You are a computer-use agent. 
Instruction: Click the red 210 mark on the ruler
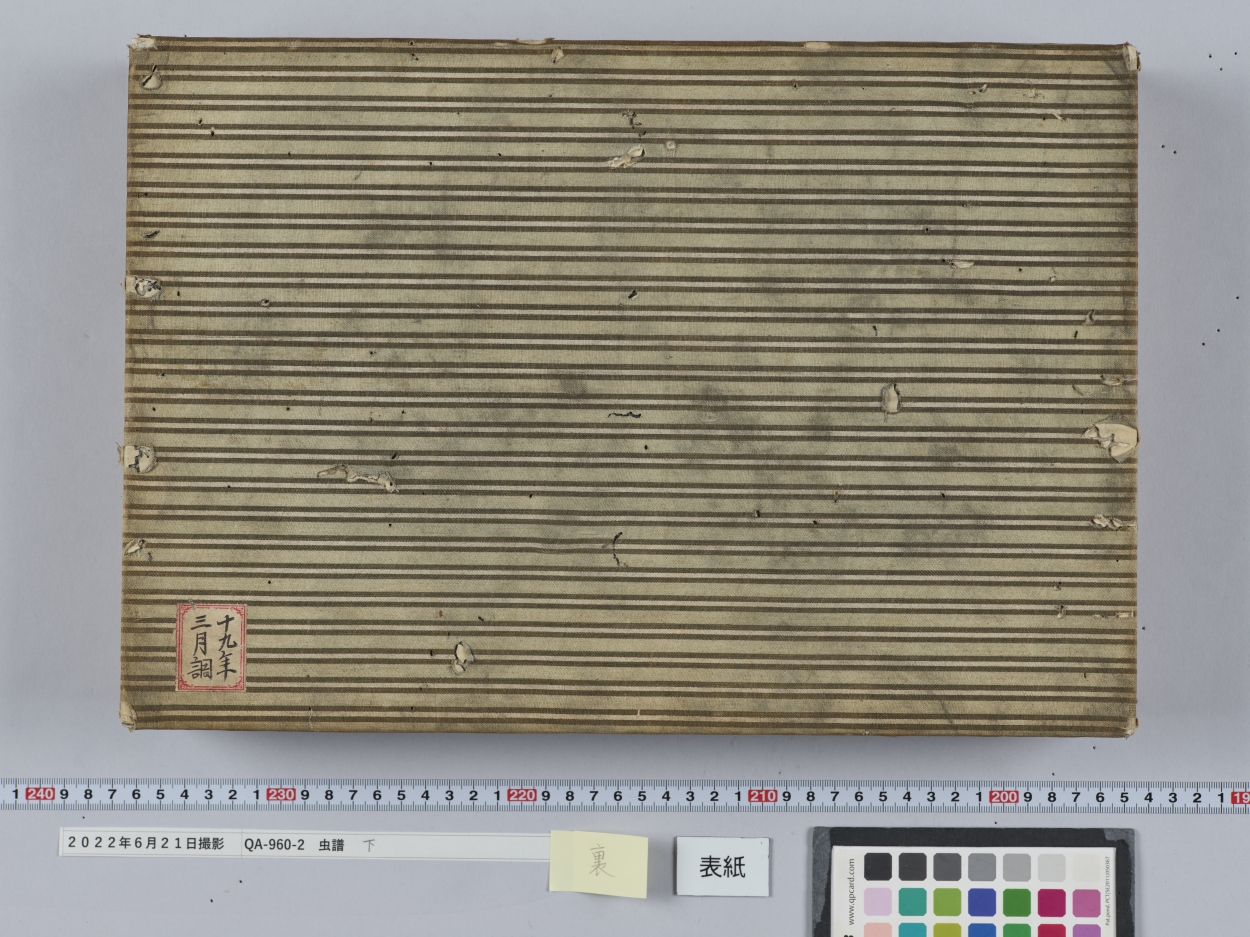click(763, 795)
